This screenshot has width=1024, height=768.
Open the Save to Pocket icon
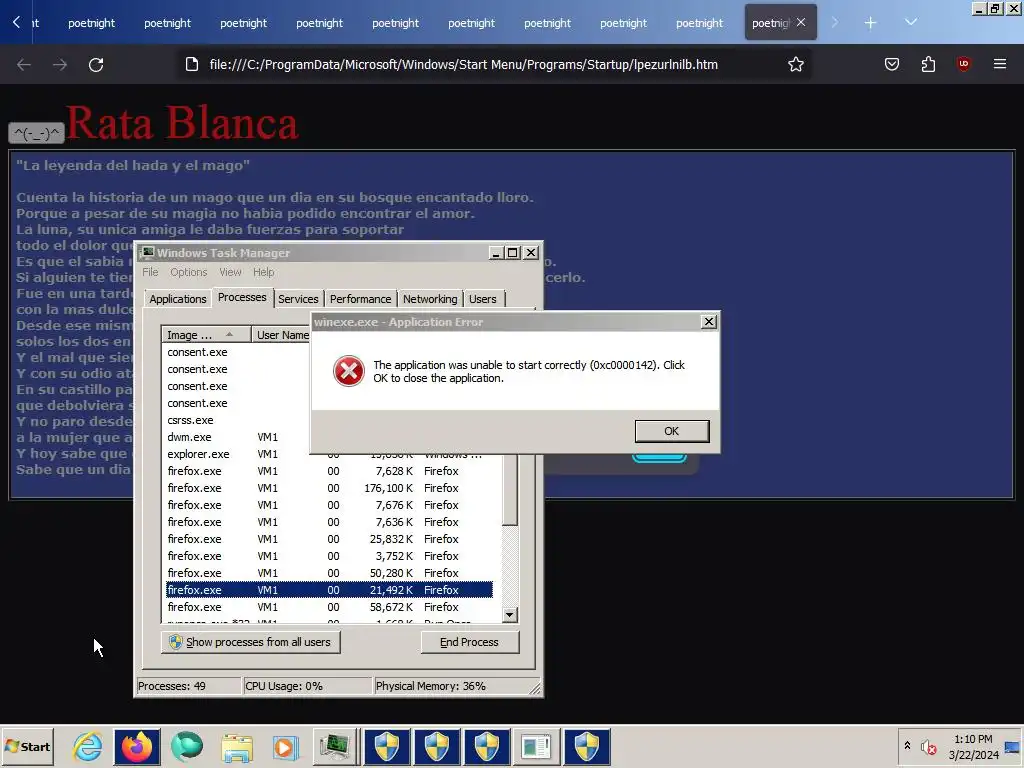tap(891, 64)
